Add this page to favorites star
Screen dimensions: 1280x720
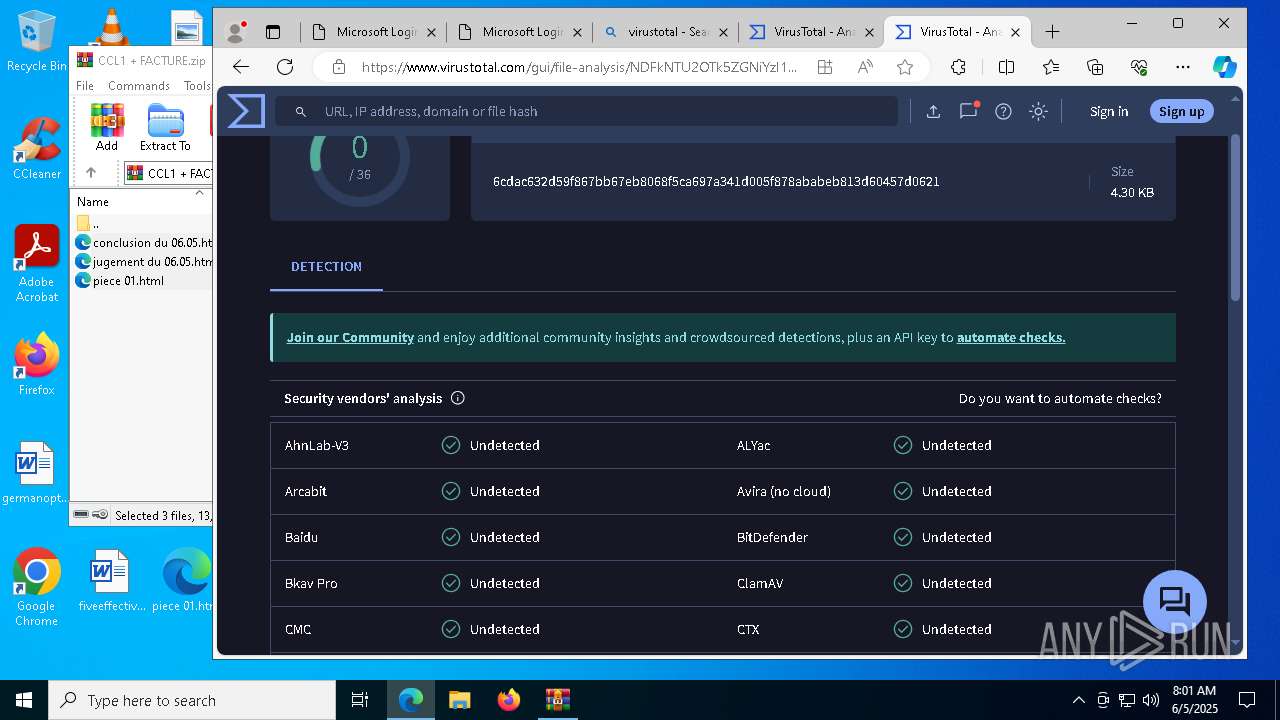[905, 67]
